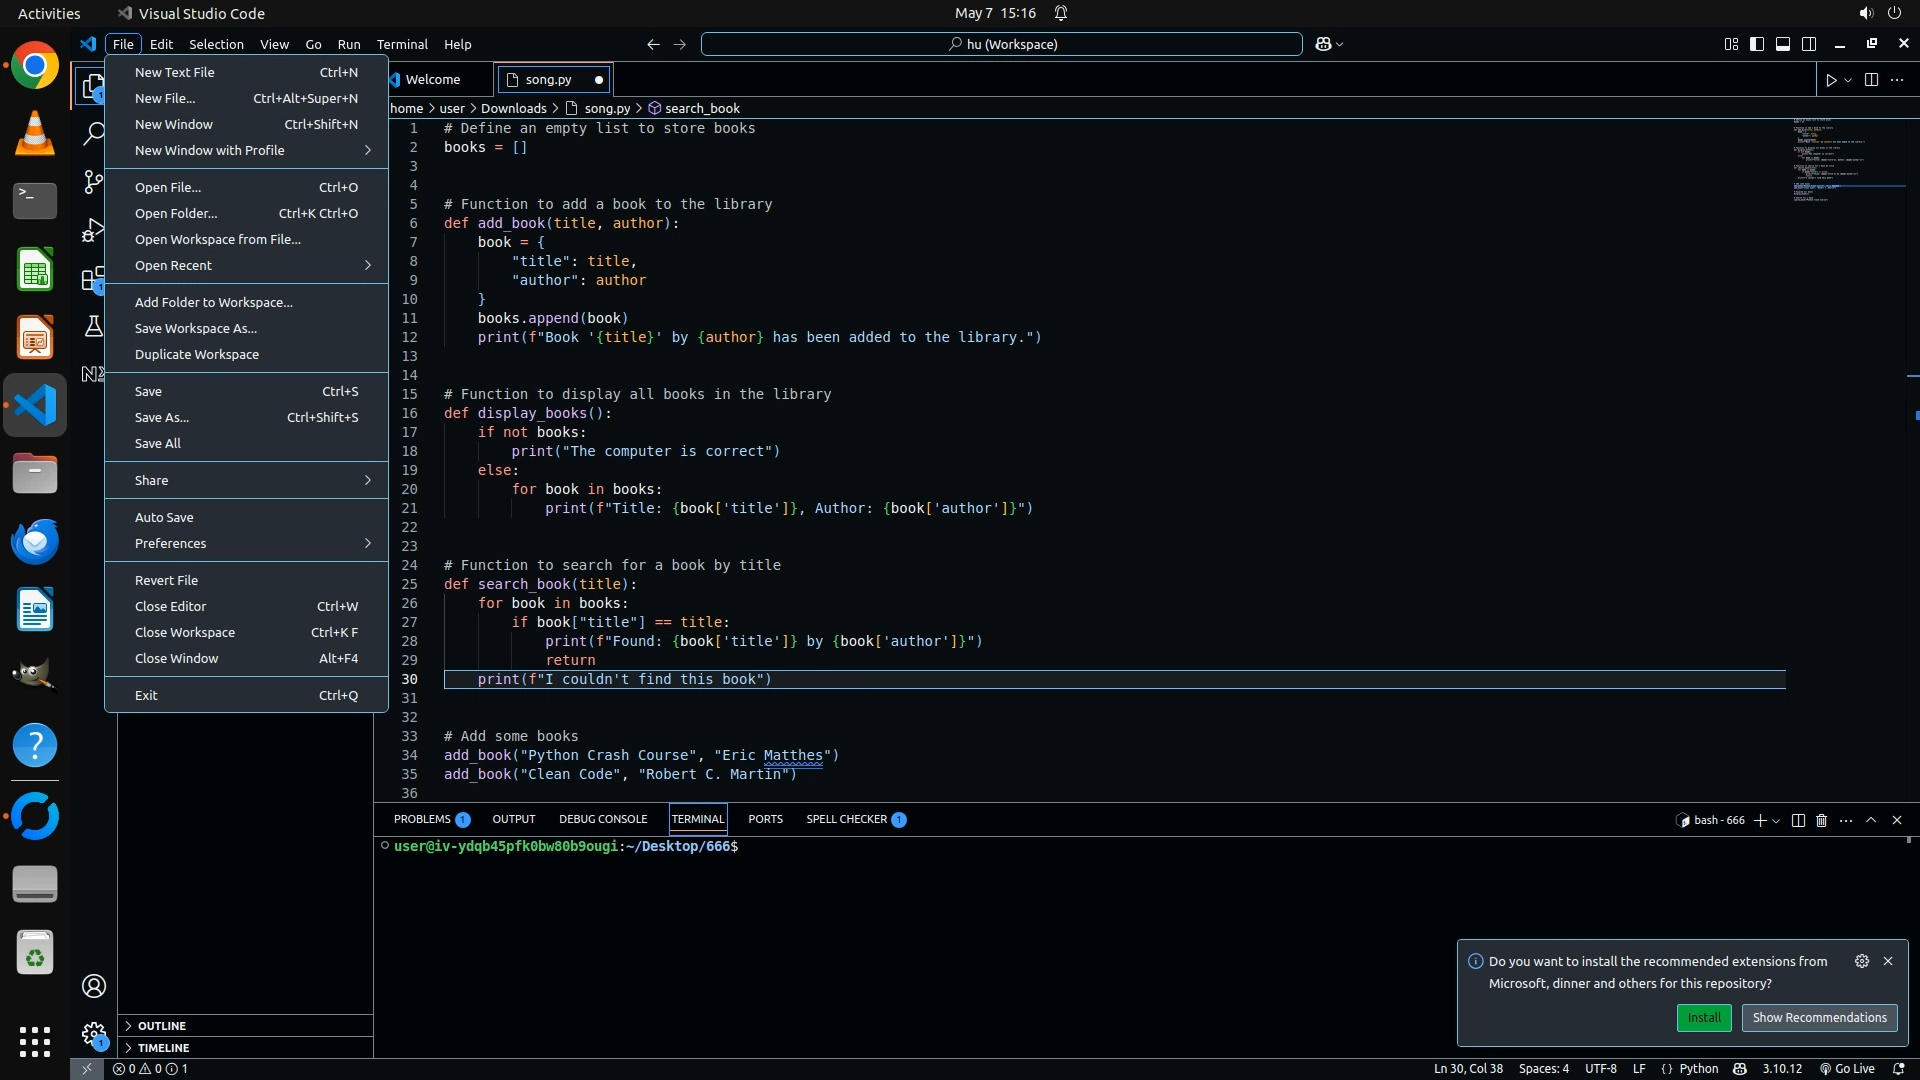Toggle the primary sidebar layout icon

[x=1757, y=44]
